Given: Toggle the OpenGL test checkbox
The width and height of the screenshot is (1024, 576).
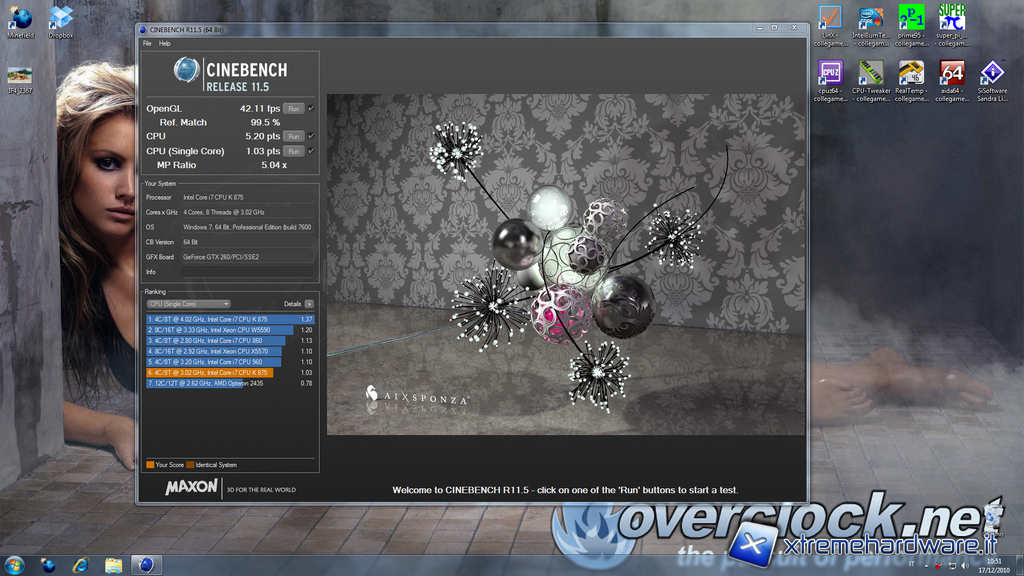Looking at the screenshot, I should 311,108.
